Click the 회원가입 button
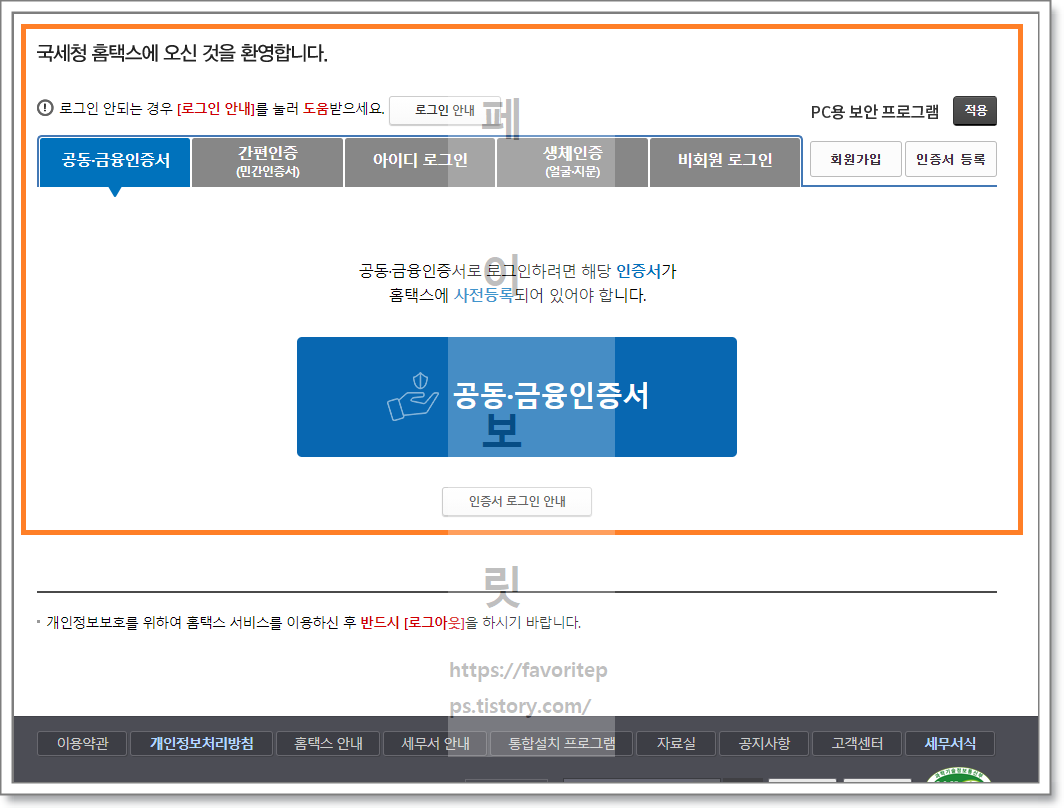 pyautogui.click(x=856, y=159)
